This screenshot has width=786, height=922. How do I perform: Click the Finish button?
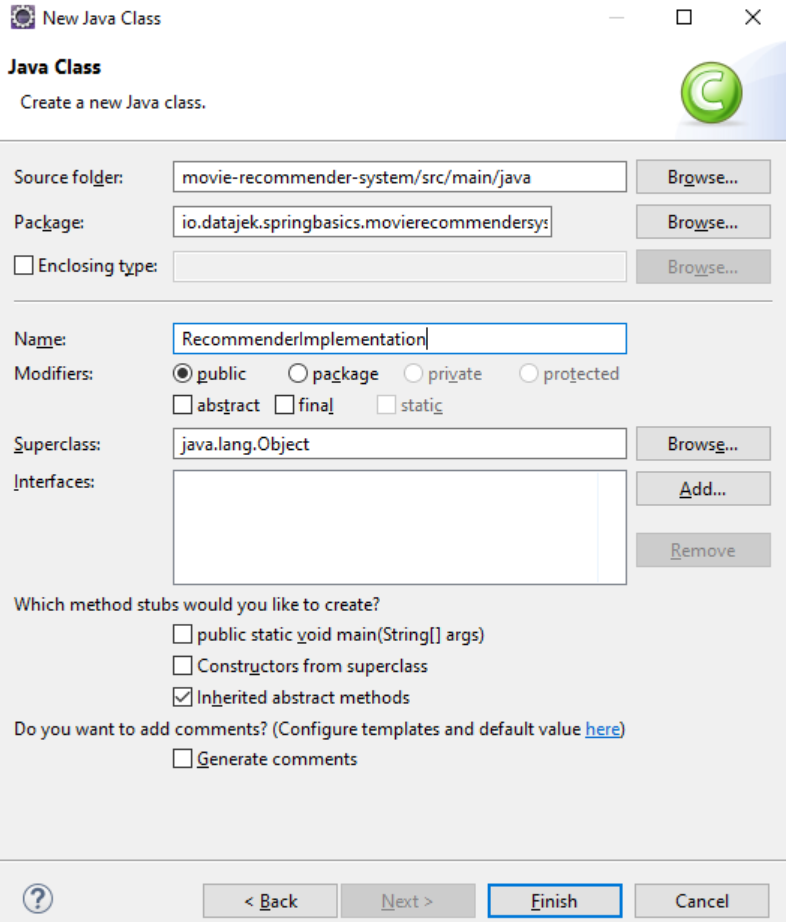554,901
